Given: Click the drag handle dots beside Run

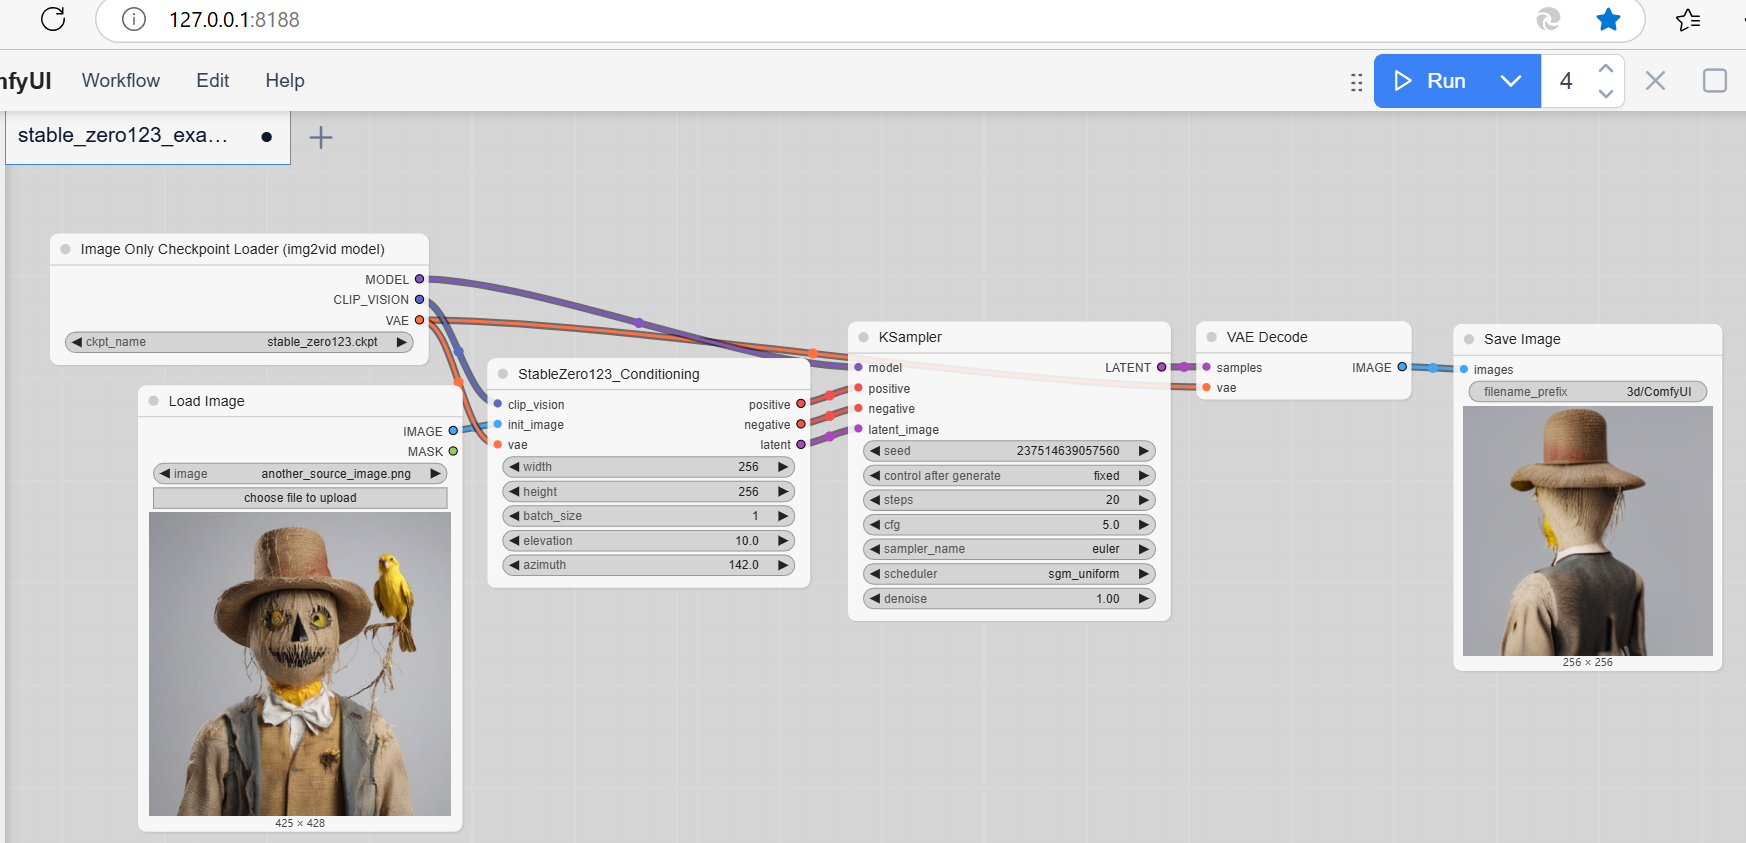Looking at the screenshot, I should 1356,82.
